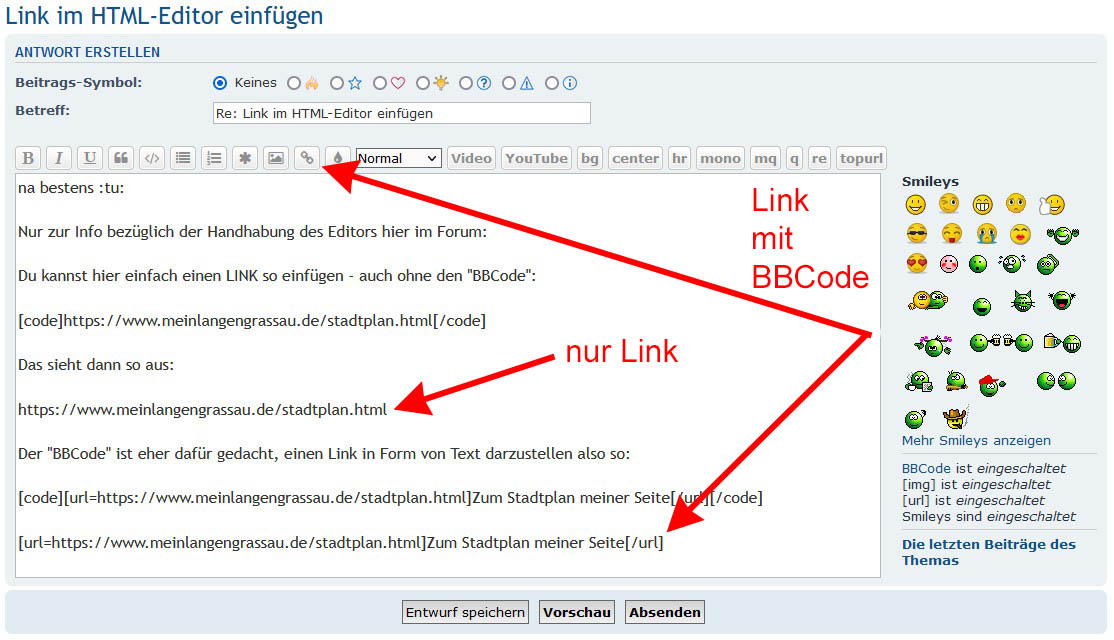The width and height of the screenshot is (1114, 640).
Task: Submit post with Absenden
Action: 665,612
